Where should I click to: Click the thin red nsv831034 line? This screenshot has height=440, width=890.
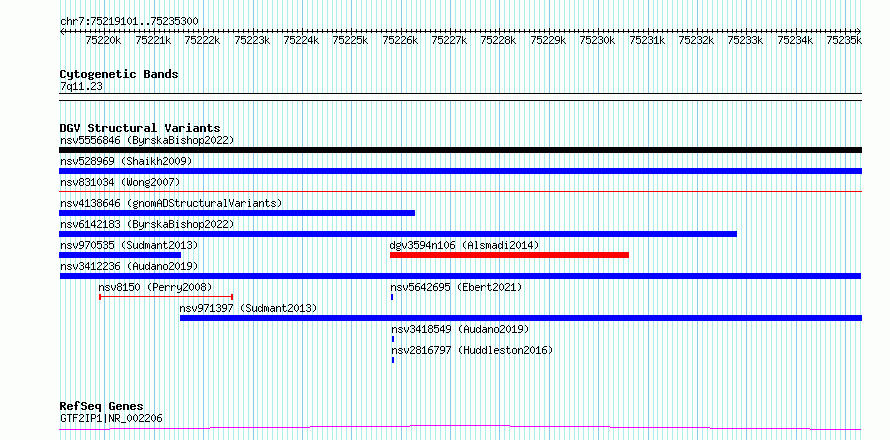(460, 192)
